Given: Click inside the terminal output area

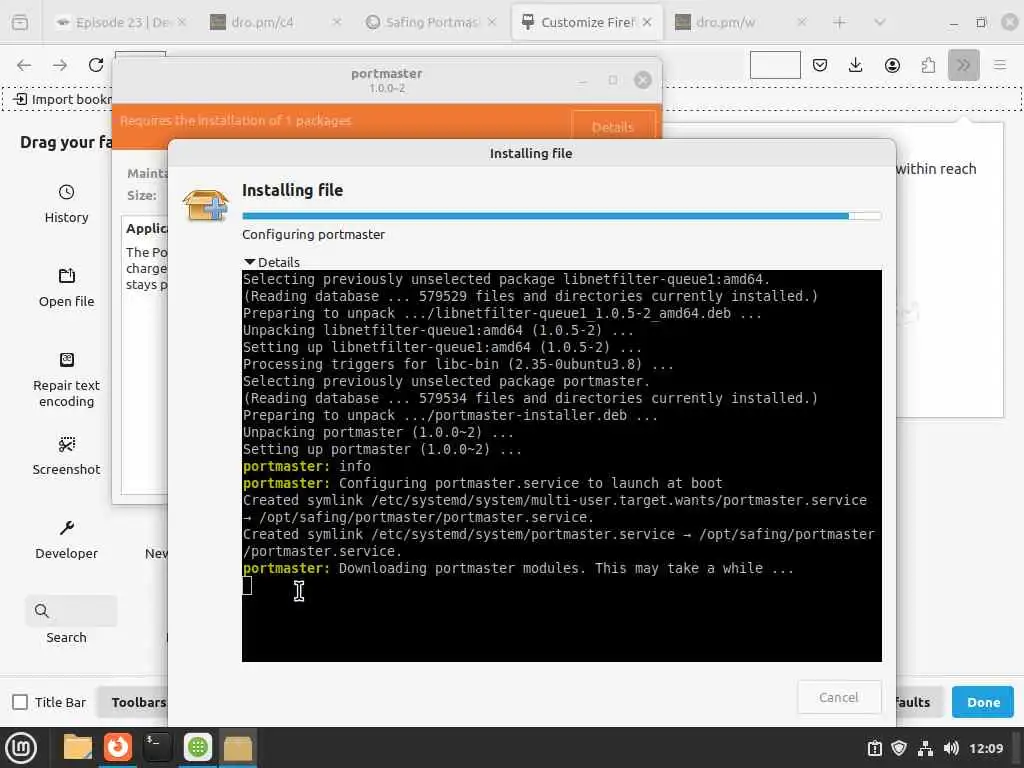Looking at the screenshot, I should (x=562, y=466).
